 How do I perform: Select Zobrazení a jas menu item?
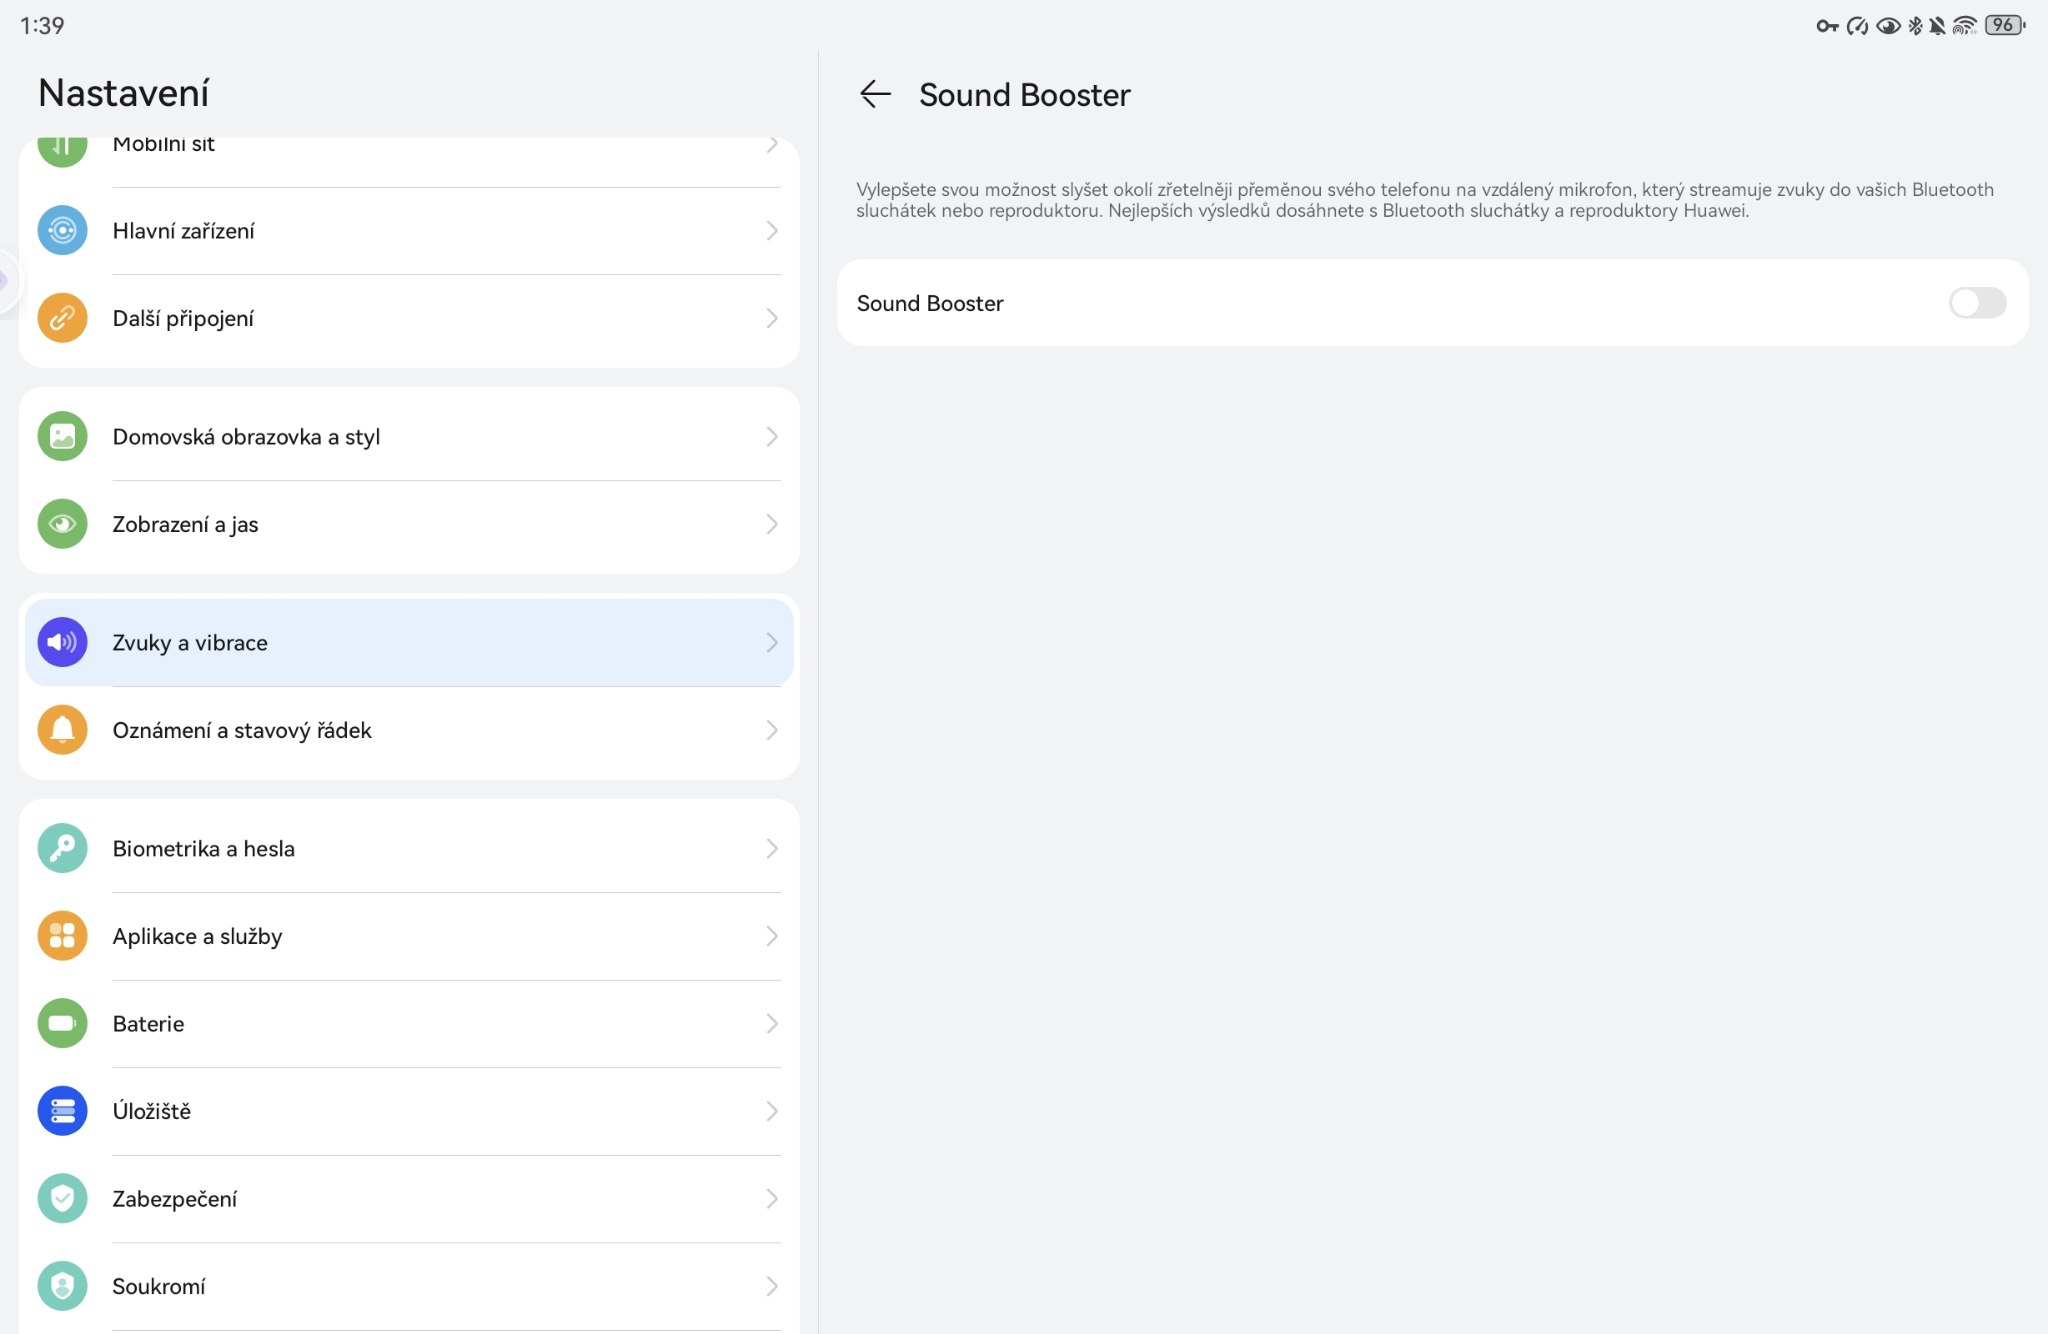click(400, 524)
